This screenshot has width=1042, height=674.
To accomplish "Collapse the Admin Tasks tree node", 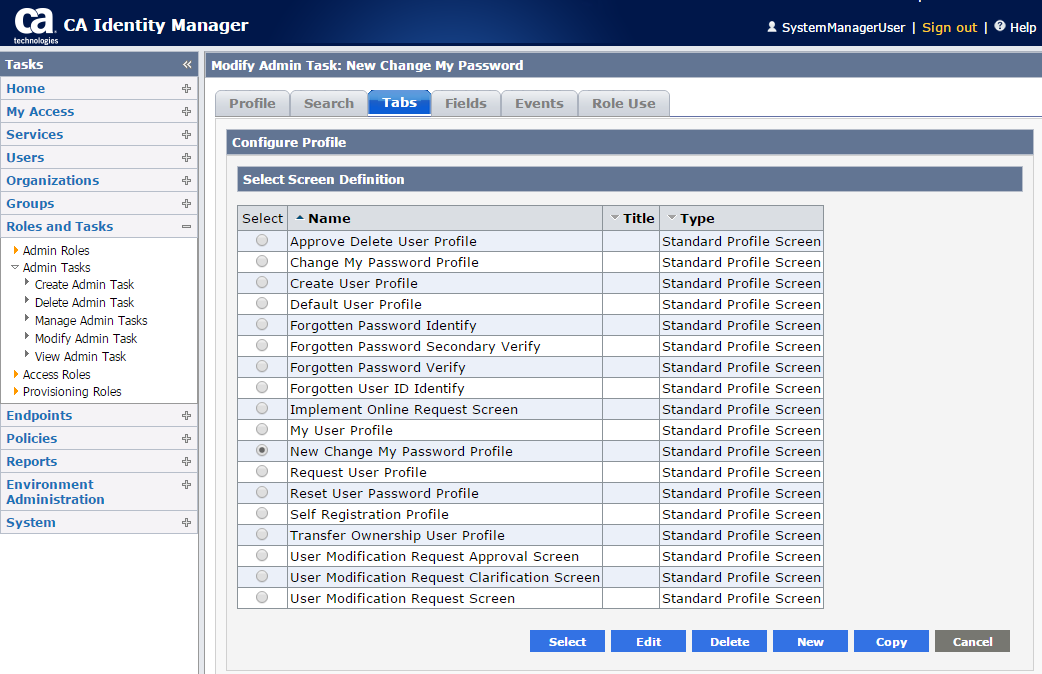I will tap(15, 268).
